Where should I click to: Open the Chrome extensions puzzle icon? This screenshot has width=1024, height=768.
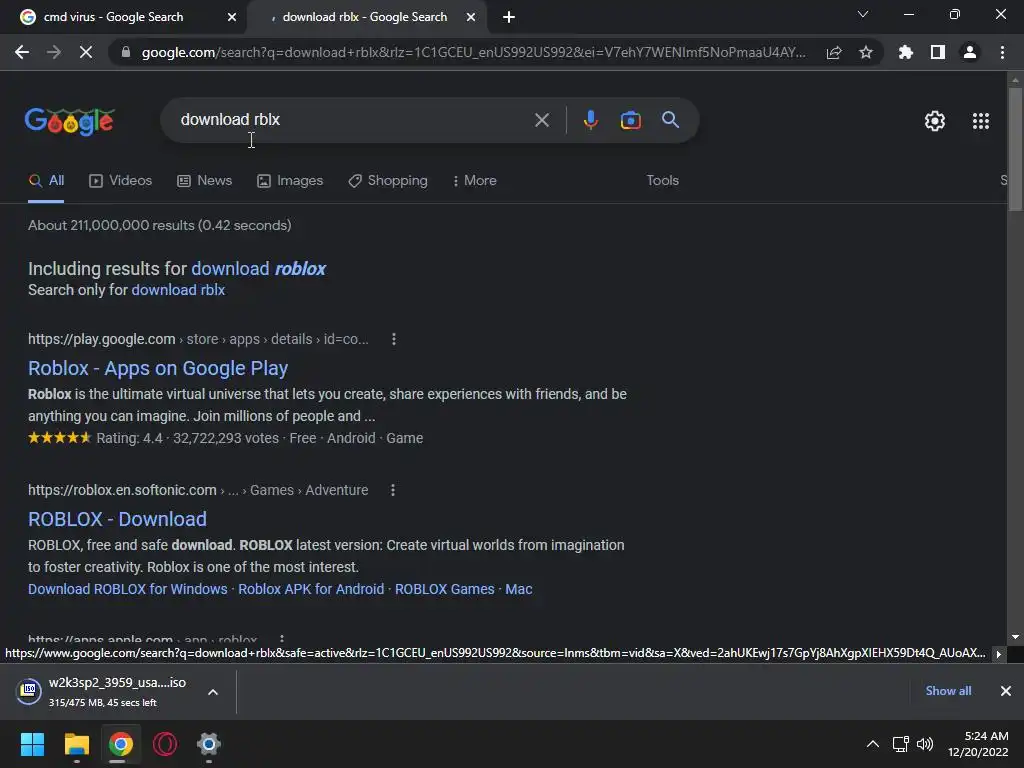(x=906, y=52)
